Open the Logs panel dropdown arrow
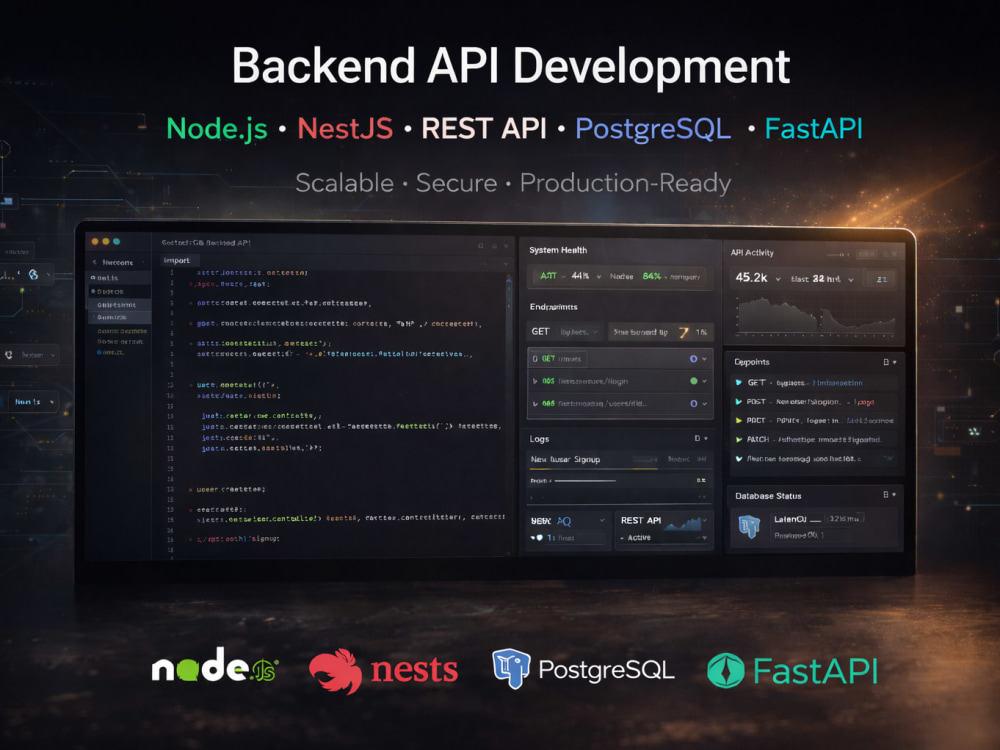 coord(705,439)
